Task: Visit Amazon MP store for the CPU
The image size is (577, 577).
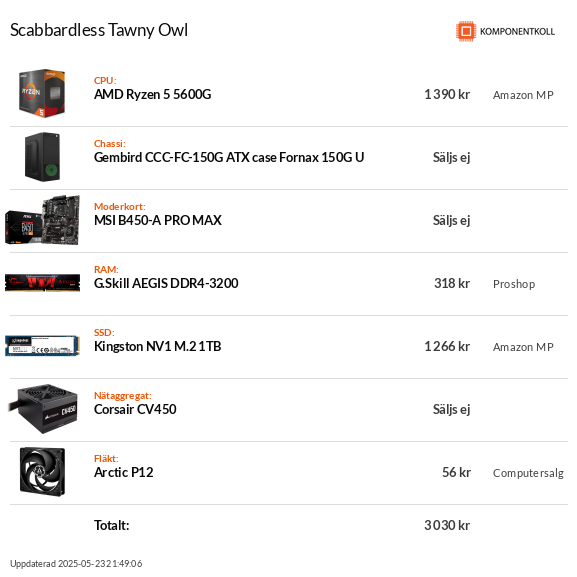Action: [523, 95]
